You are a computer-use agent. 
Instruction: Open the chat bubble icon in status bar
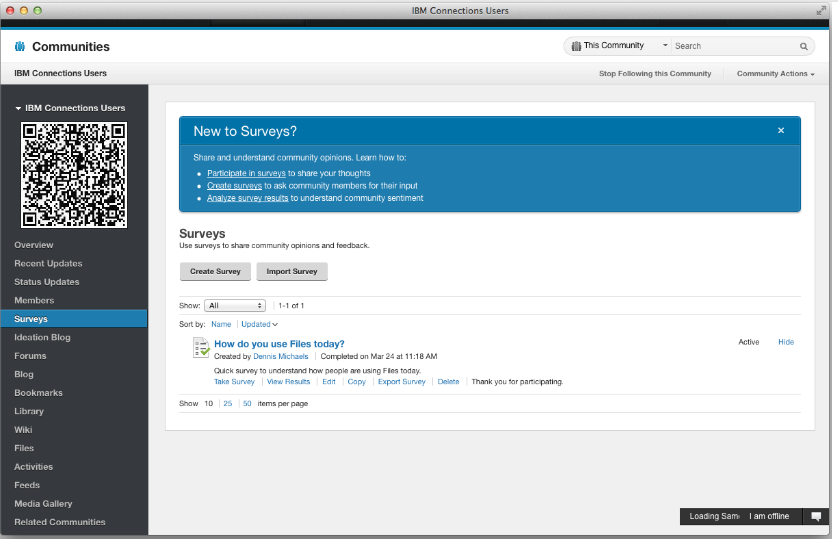[x=816, y=516]
